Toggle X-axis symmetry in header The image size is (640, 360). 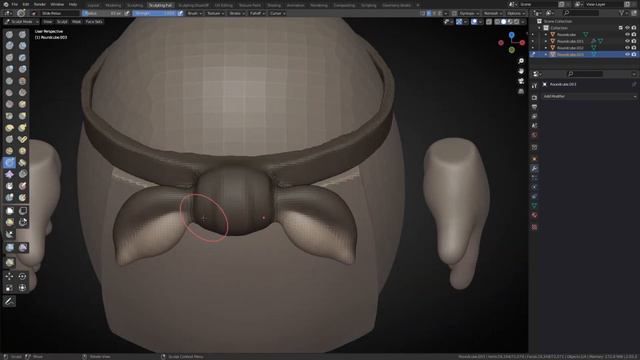pyautogui.click(x=428, y=13)
